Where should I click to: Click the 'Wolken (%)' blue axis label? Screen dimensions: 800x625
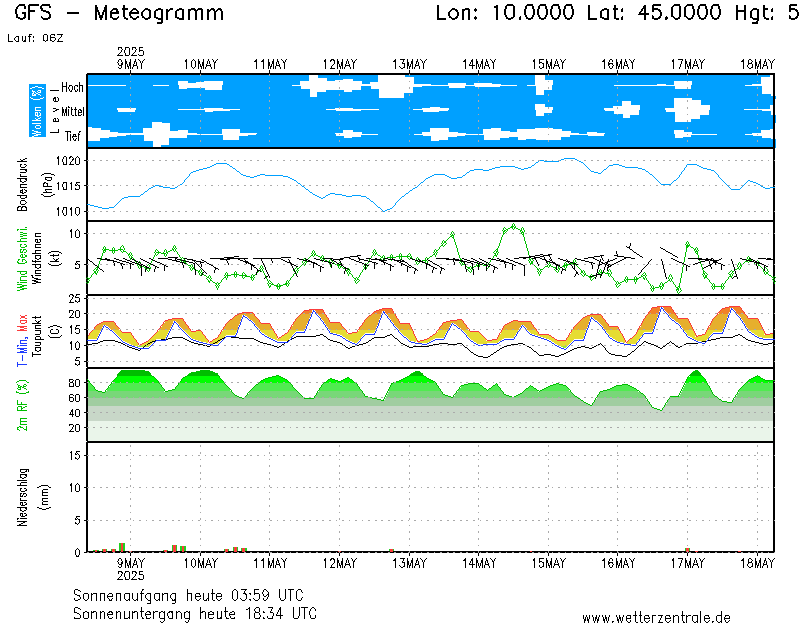click(x=37, y=111)
